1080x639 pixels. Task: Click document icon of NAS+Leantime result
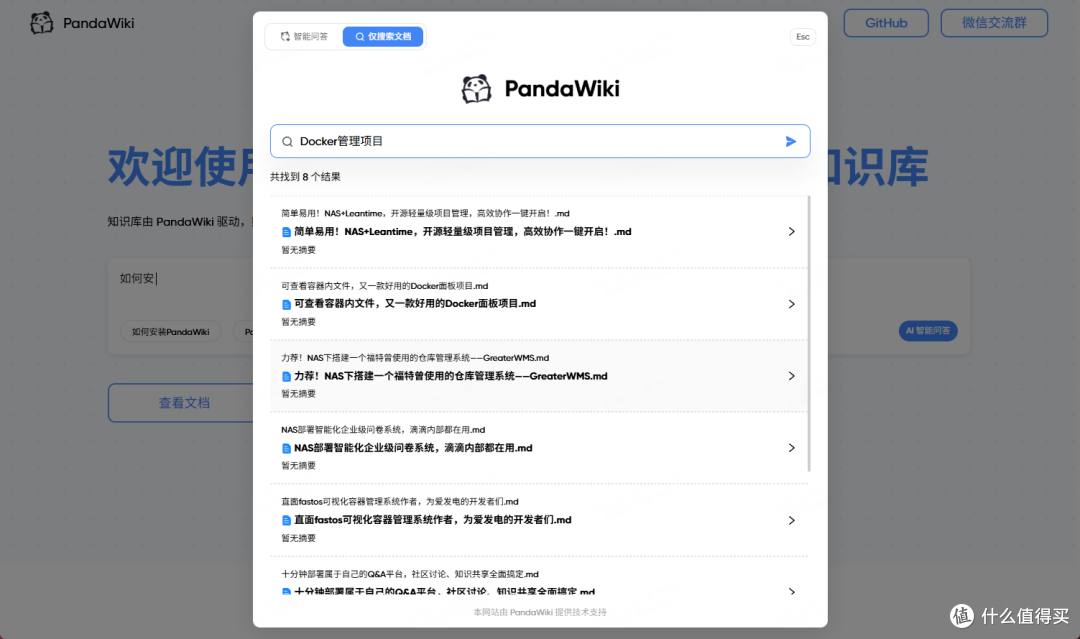pyautogui.click(x=286, y=232)
